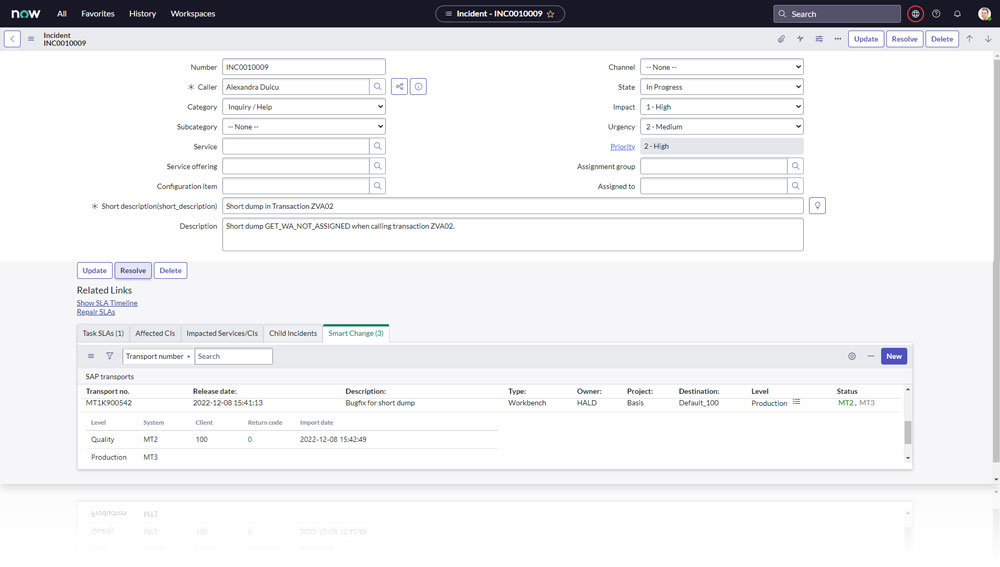Image resolution: width=1000 pixels, height=567 pixels.
Task: Open the Impact dropdown showing 1 - High
Action: pos(721,107)
